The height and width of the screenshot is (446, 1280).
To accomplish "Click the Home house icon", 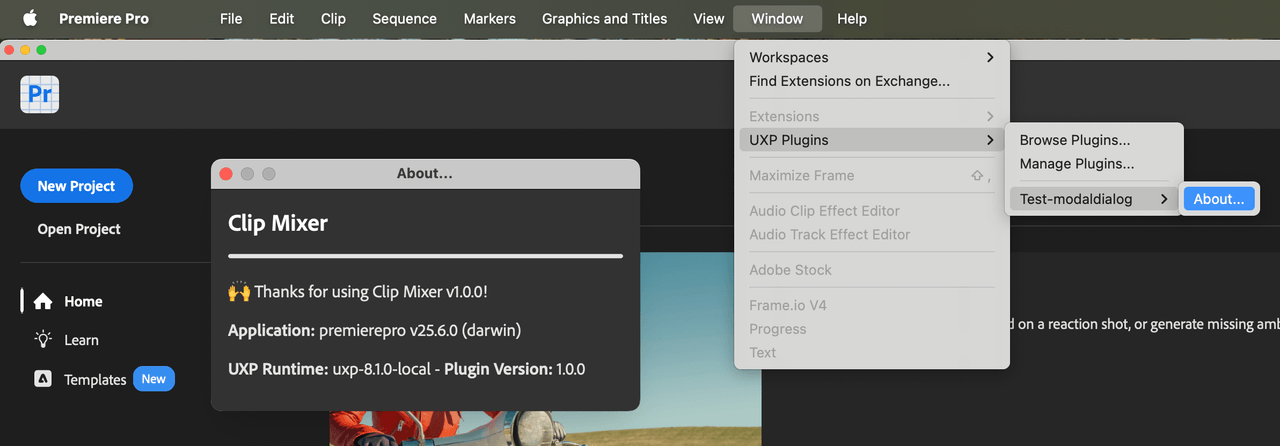I will (43, 301).
